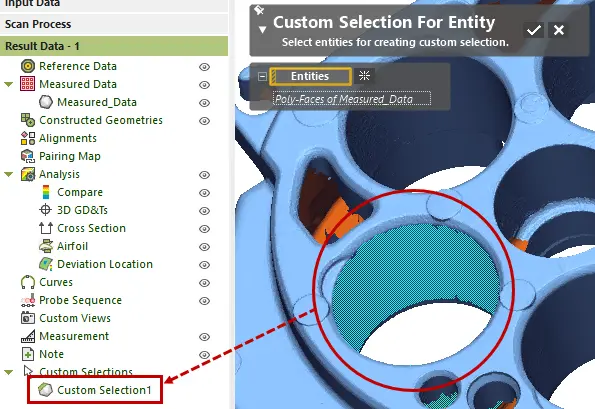595x409 pixels.
Task: Collapse the dialog using the down triangle
Action: tap(262, 30)
